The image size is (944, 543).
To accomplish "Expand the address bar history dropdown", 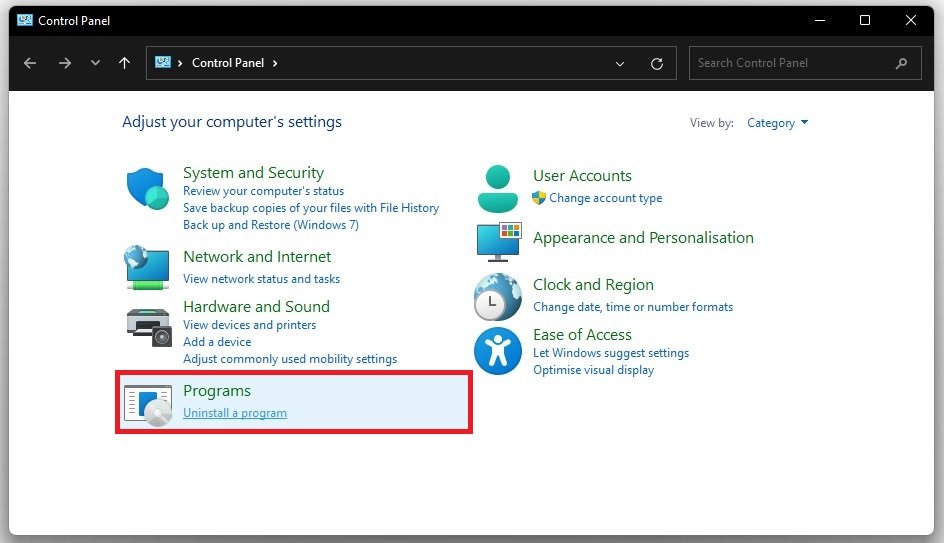I will pos(621,63).
